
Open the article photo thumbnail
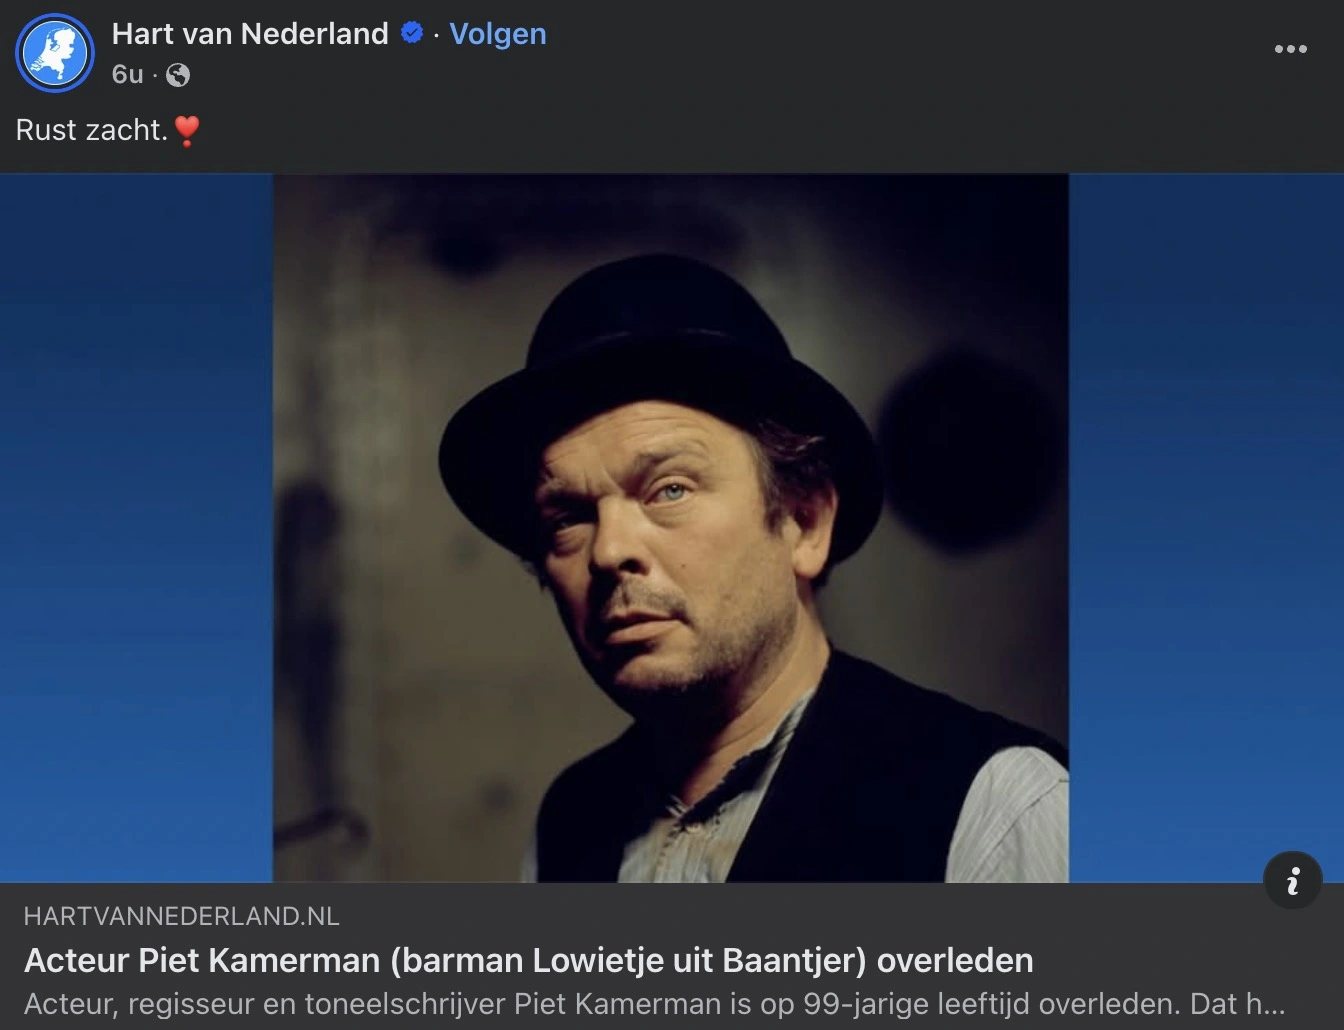[671, 528]
